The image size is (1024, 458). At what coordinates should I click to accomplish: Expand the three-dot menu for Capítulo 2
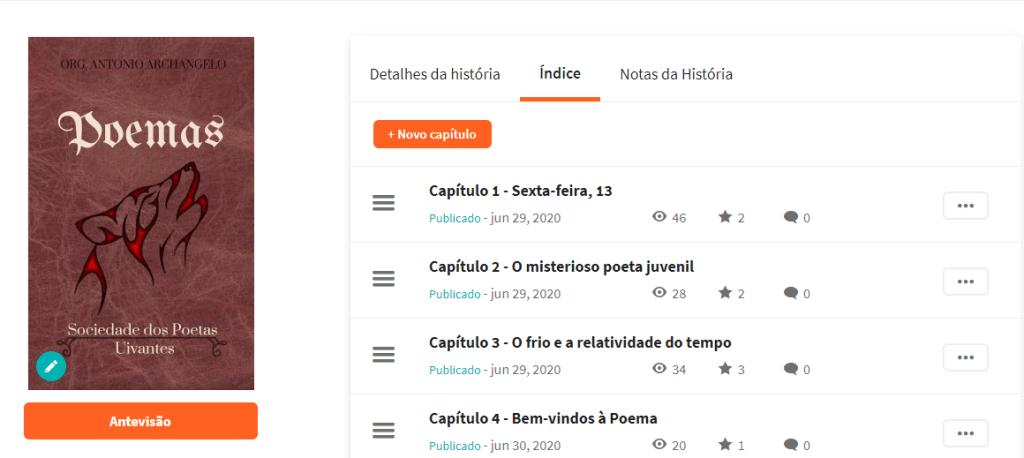coord(965,281)
